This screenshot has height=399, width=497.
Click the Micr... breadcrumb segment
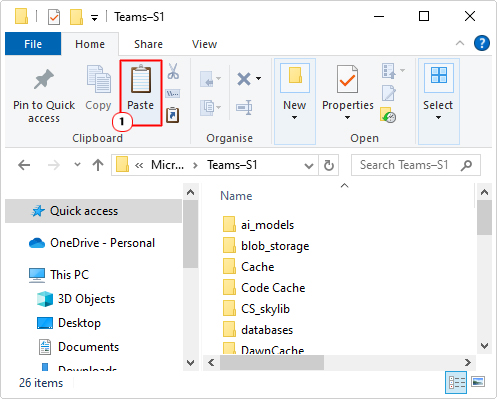click(167, 165)
